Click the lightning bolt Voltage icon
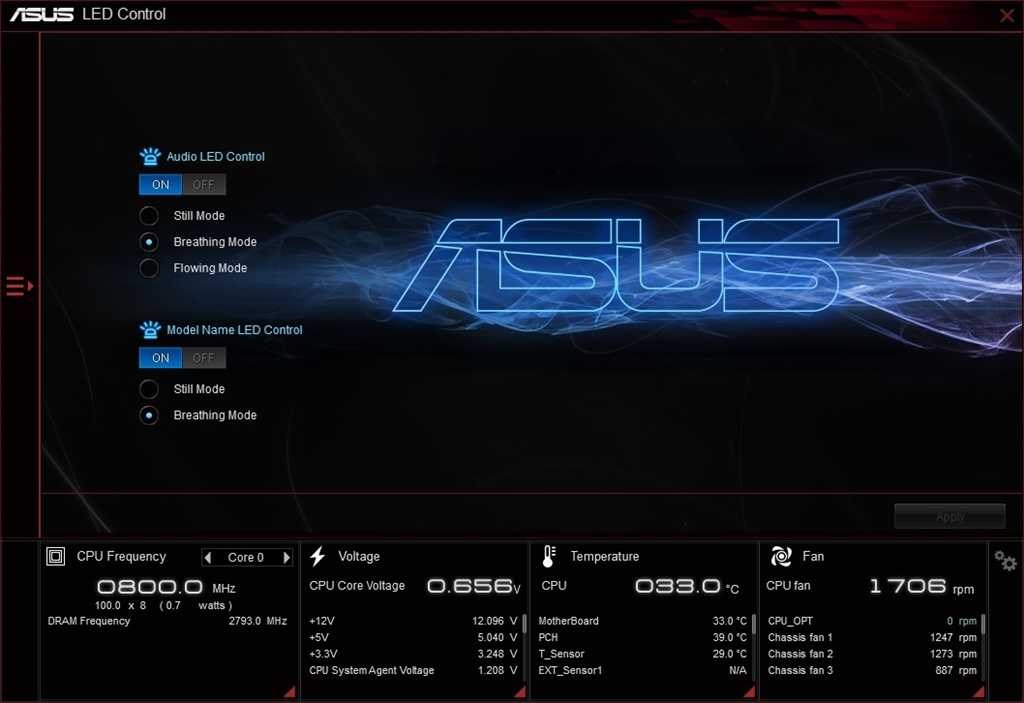 [318, 556]
